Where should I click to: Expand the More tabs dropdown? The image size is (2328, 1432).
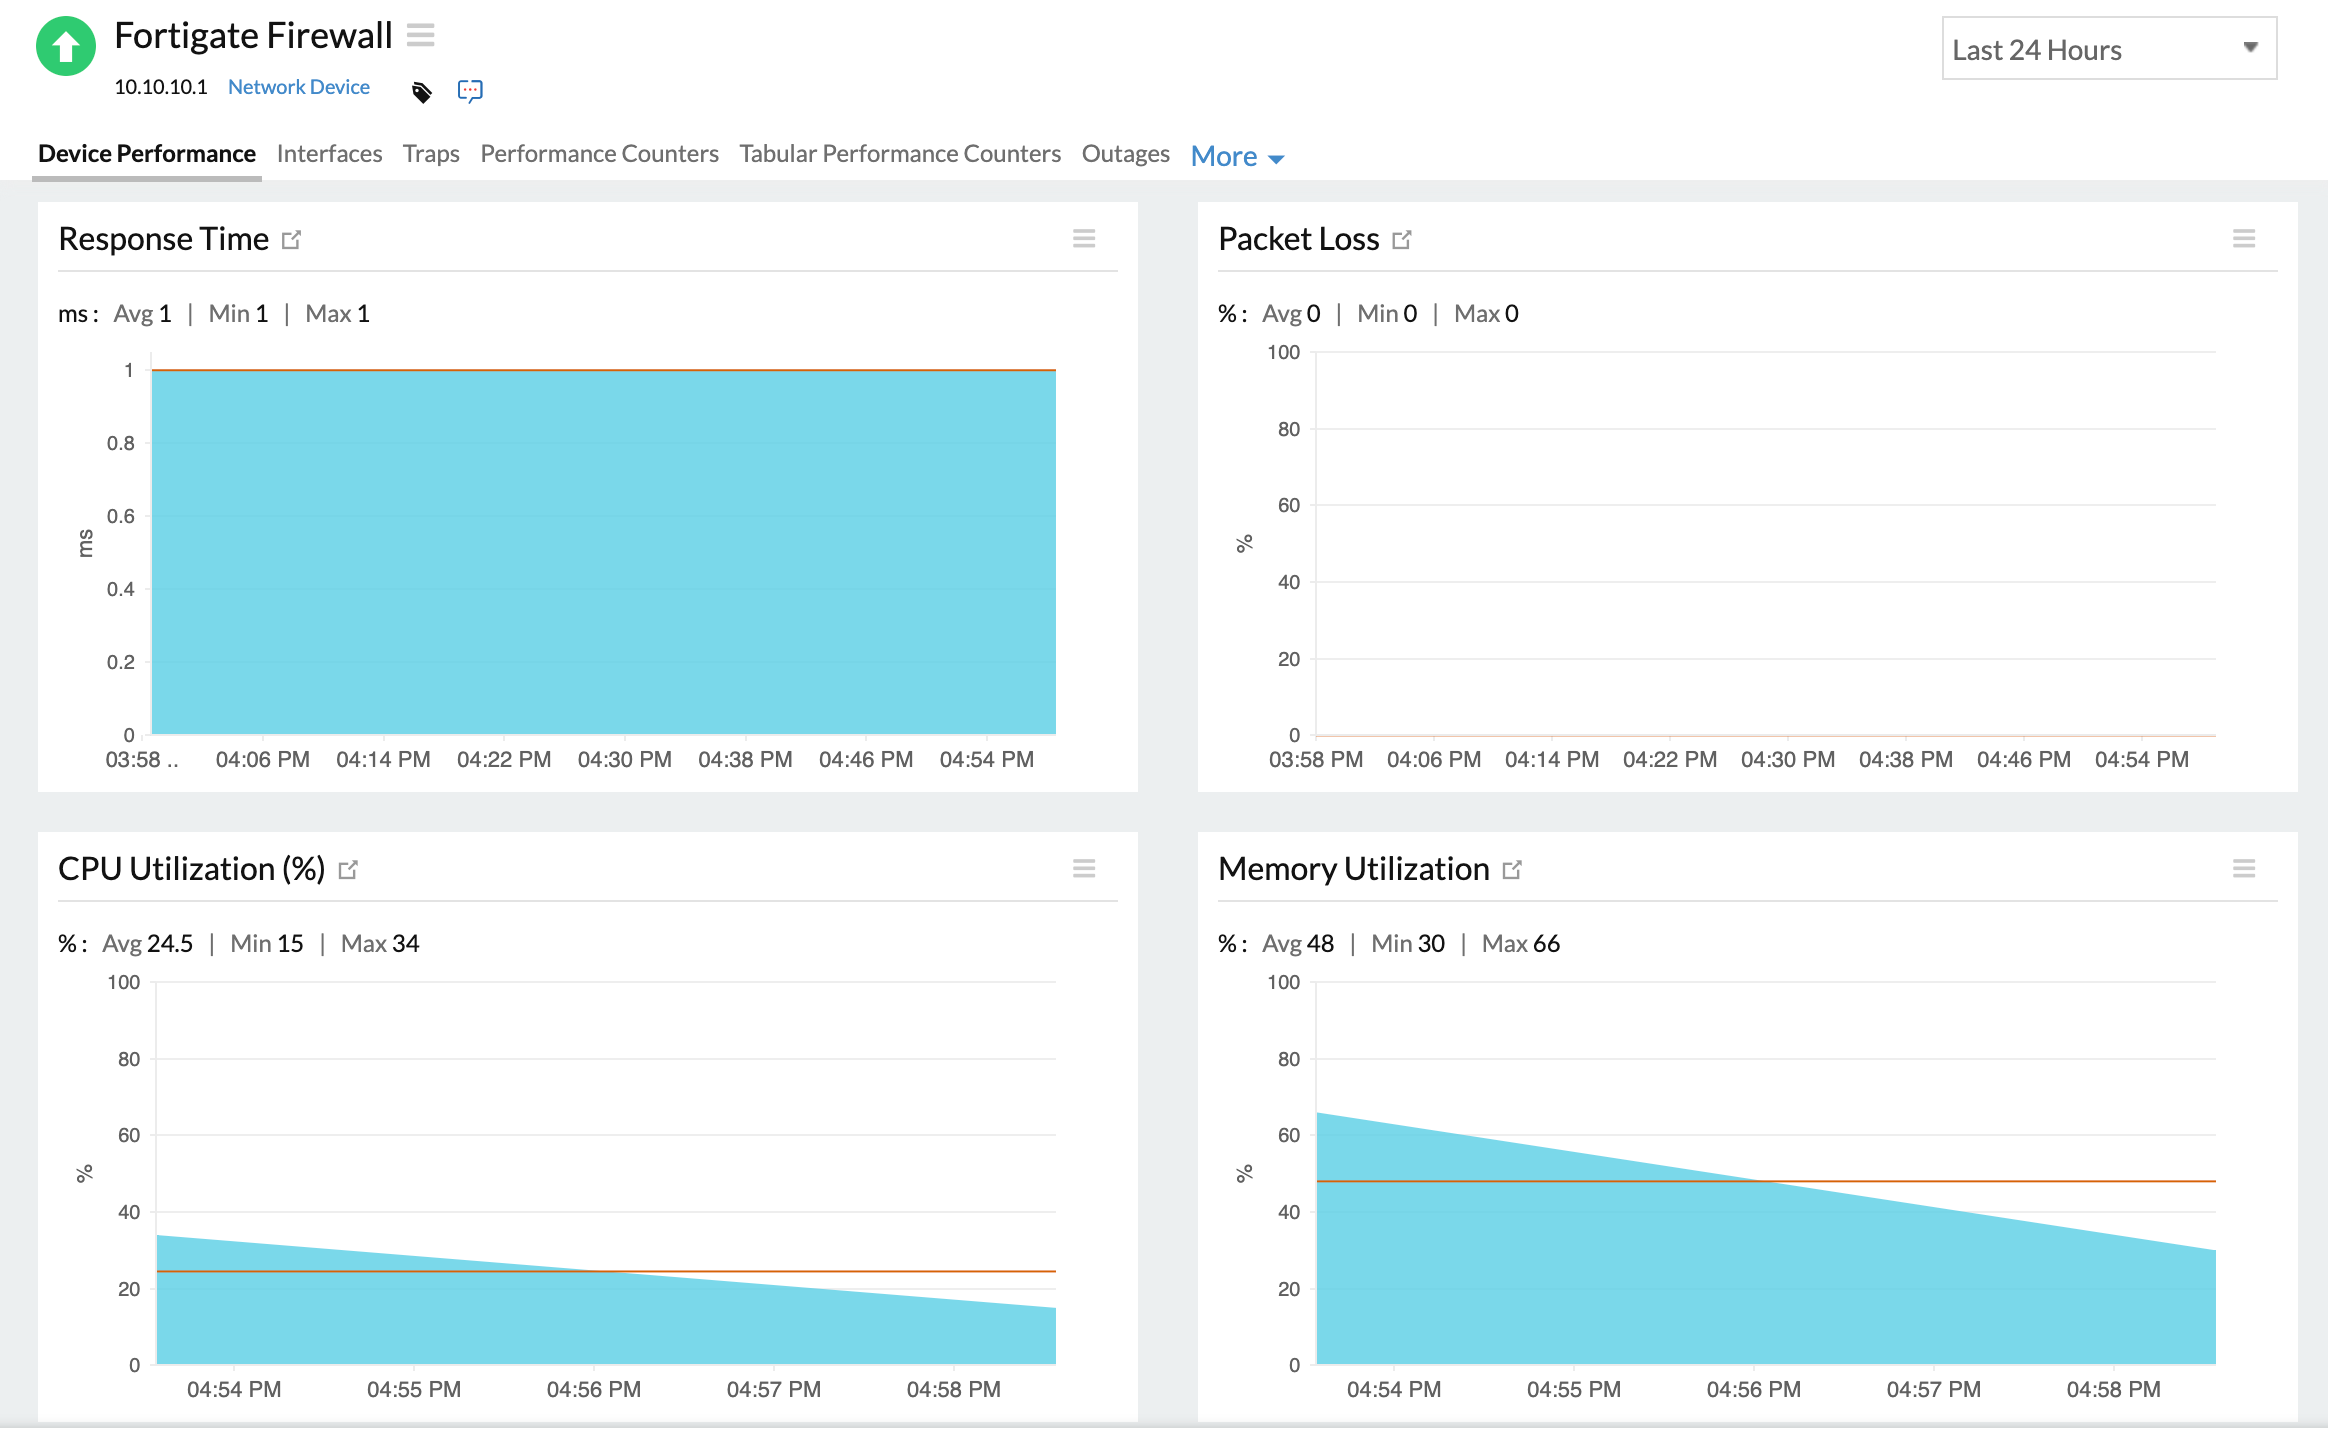point(1237,157)
